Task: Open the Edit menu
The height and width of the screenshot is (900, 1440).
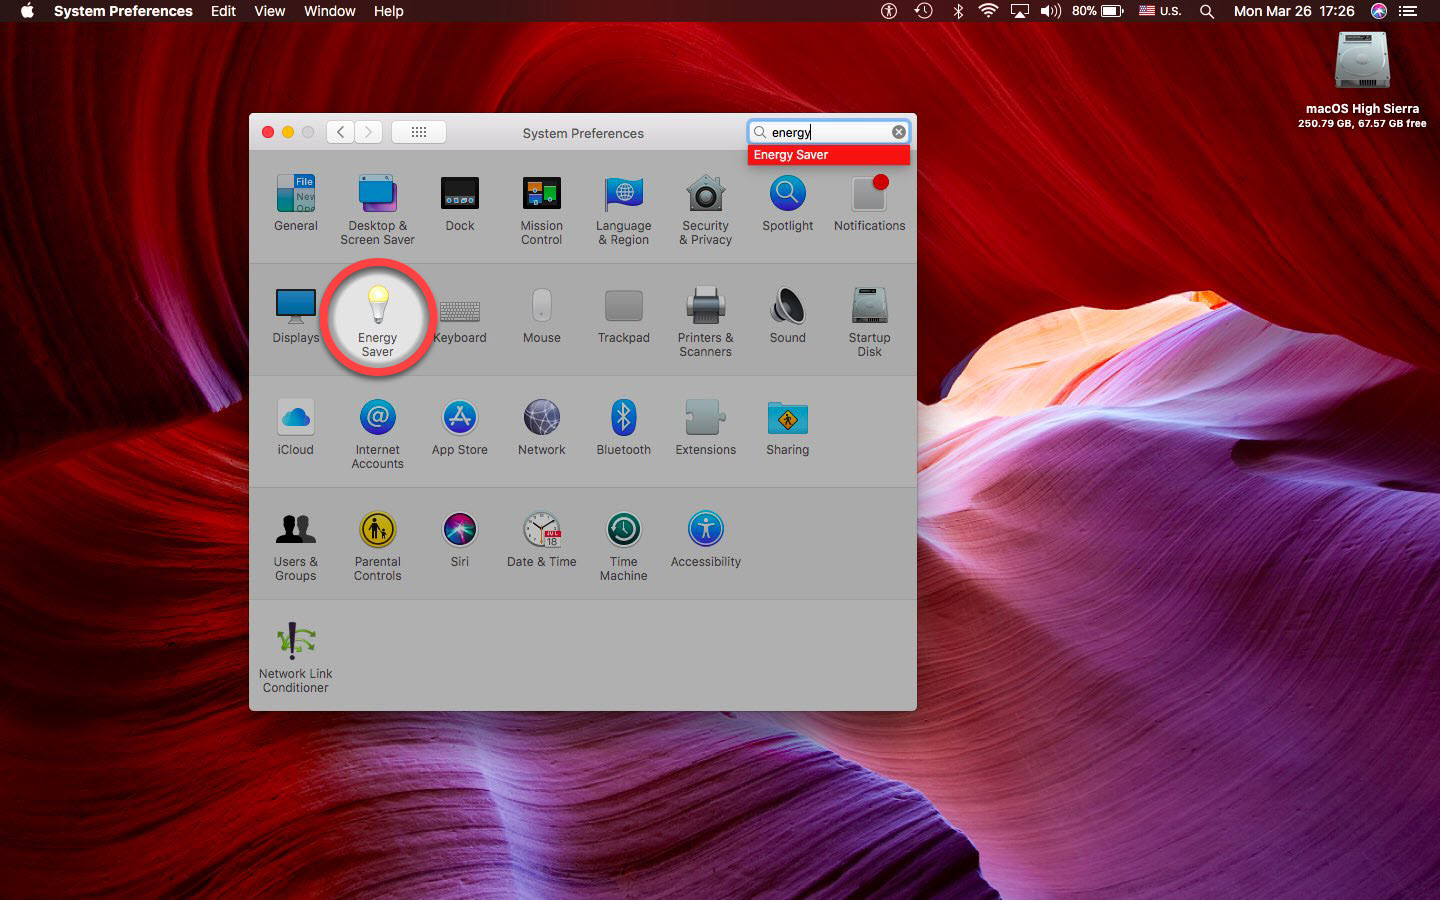Action: click(223, 11)
